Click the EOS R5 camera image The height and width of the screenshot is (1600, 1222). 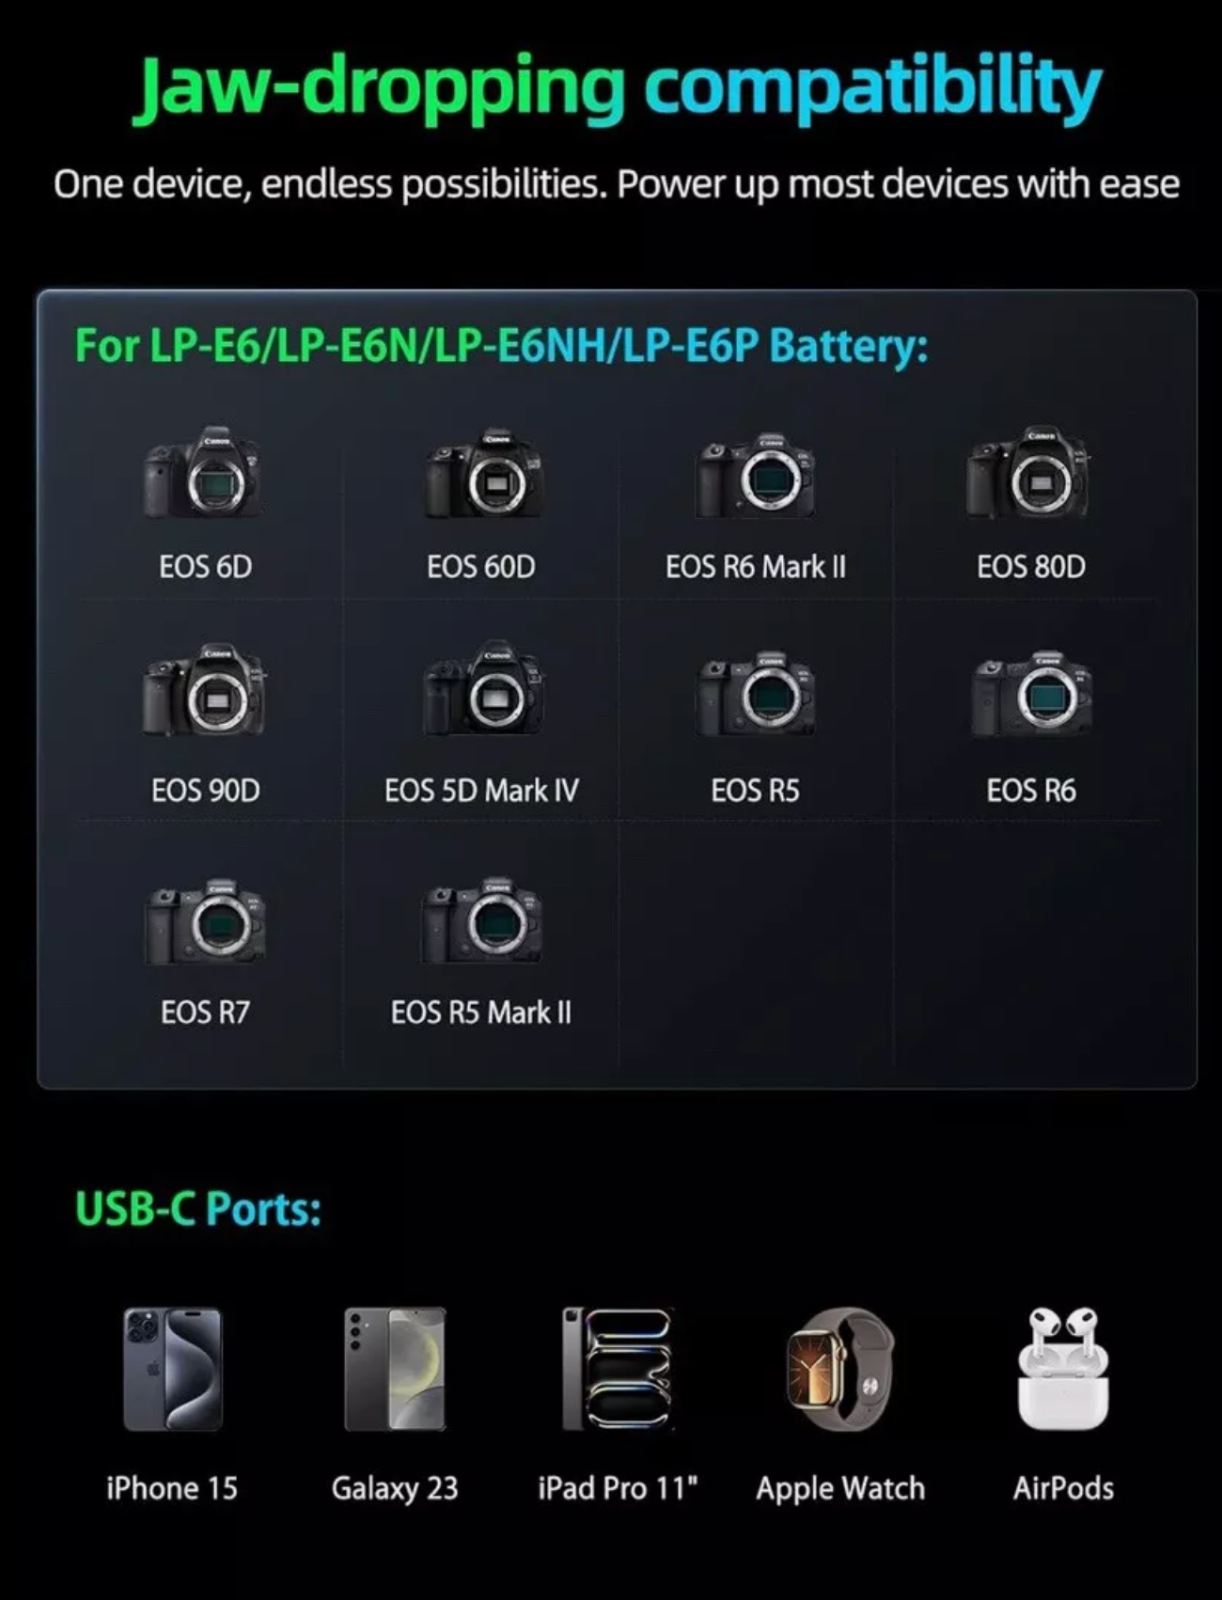point(756,695)
